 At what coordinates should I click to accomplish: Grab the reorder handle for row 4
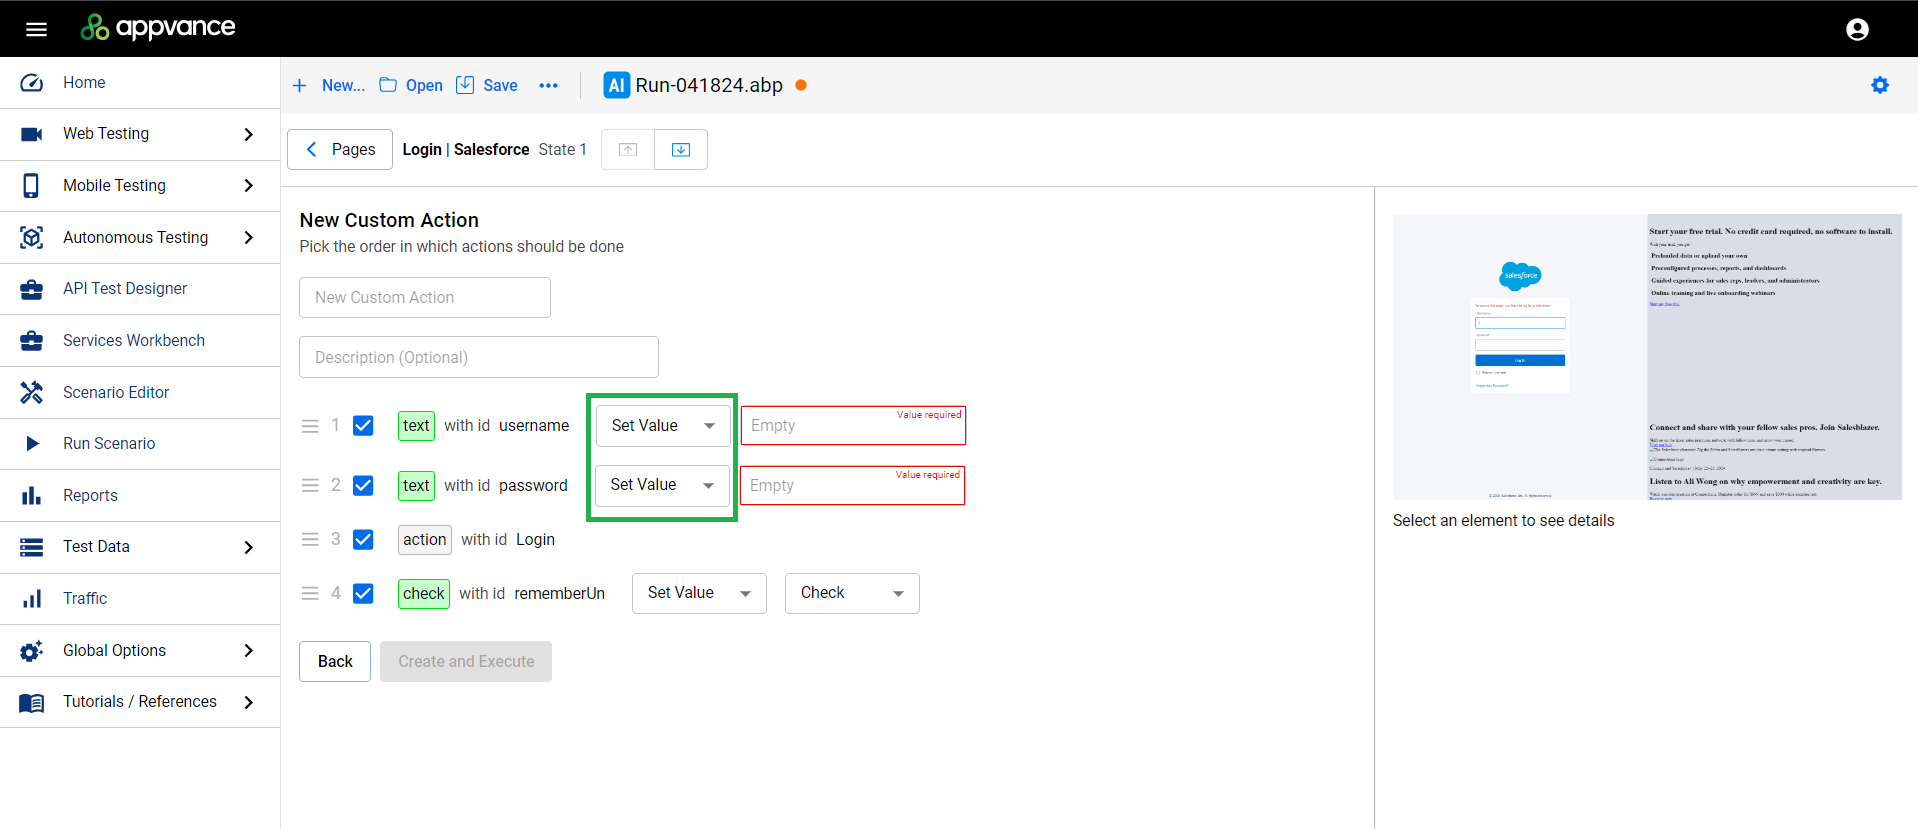[x=310, y=593]
